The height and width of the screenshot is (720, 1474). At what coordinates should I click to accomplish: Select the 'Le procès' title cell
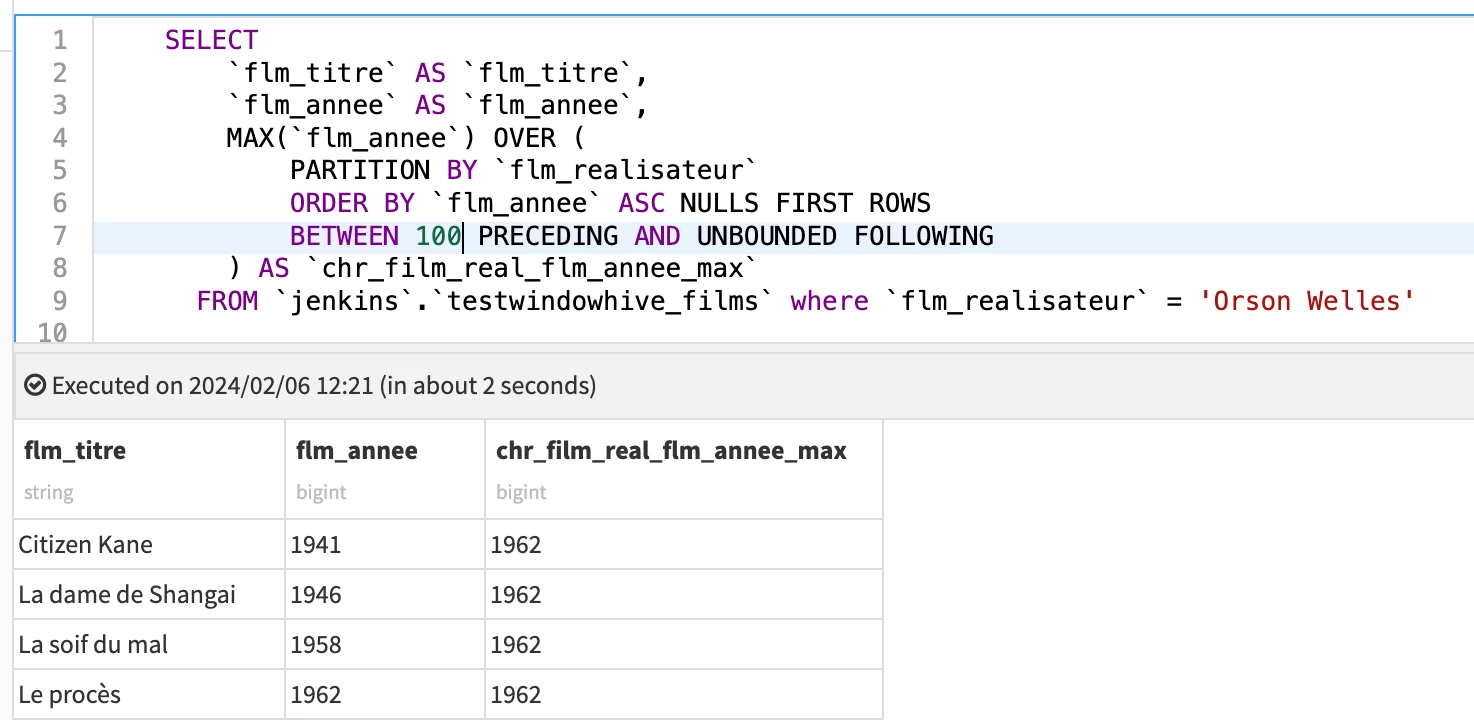click(x=150, y=695)
